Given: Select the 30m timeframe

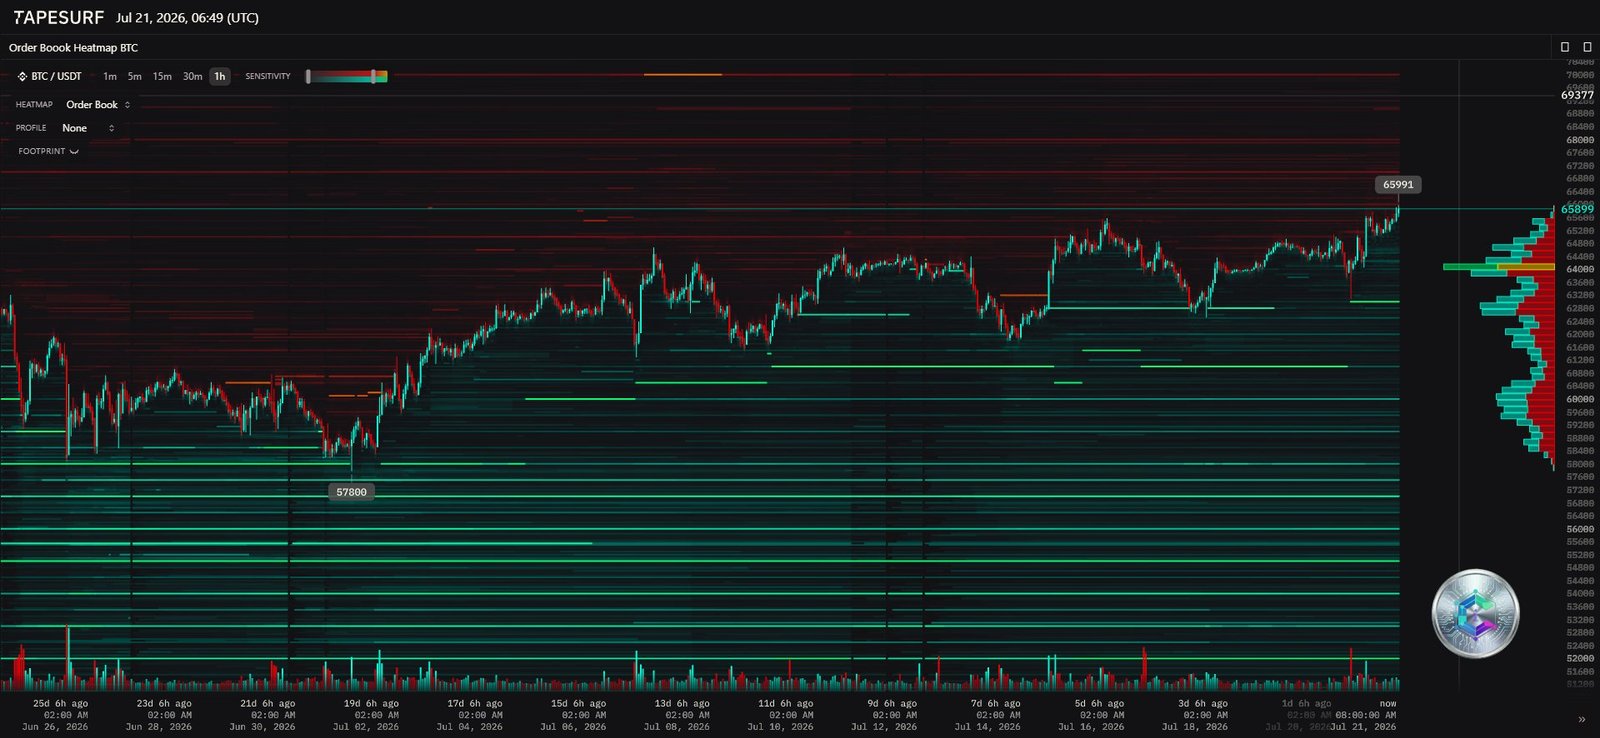Looking at the screenshot, I should (192, 76).
